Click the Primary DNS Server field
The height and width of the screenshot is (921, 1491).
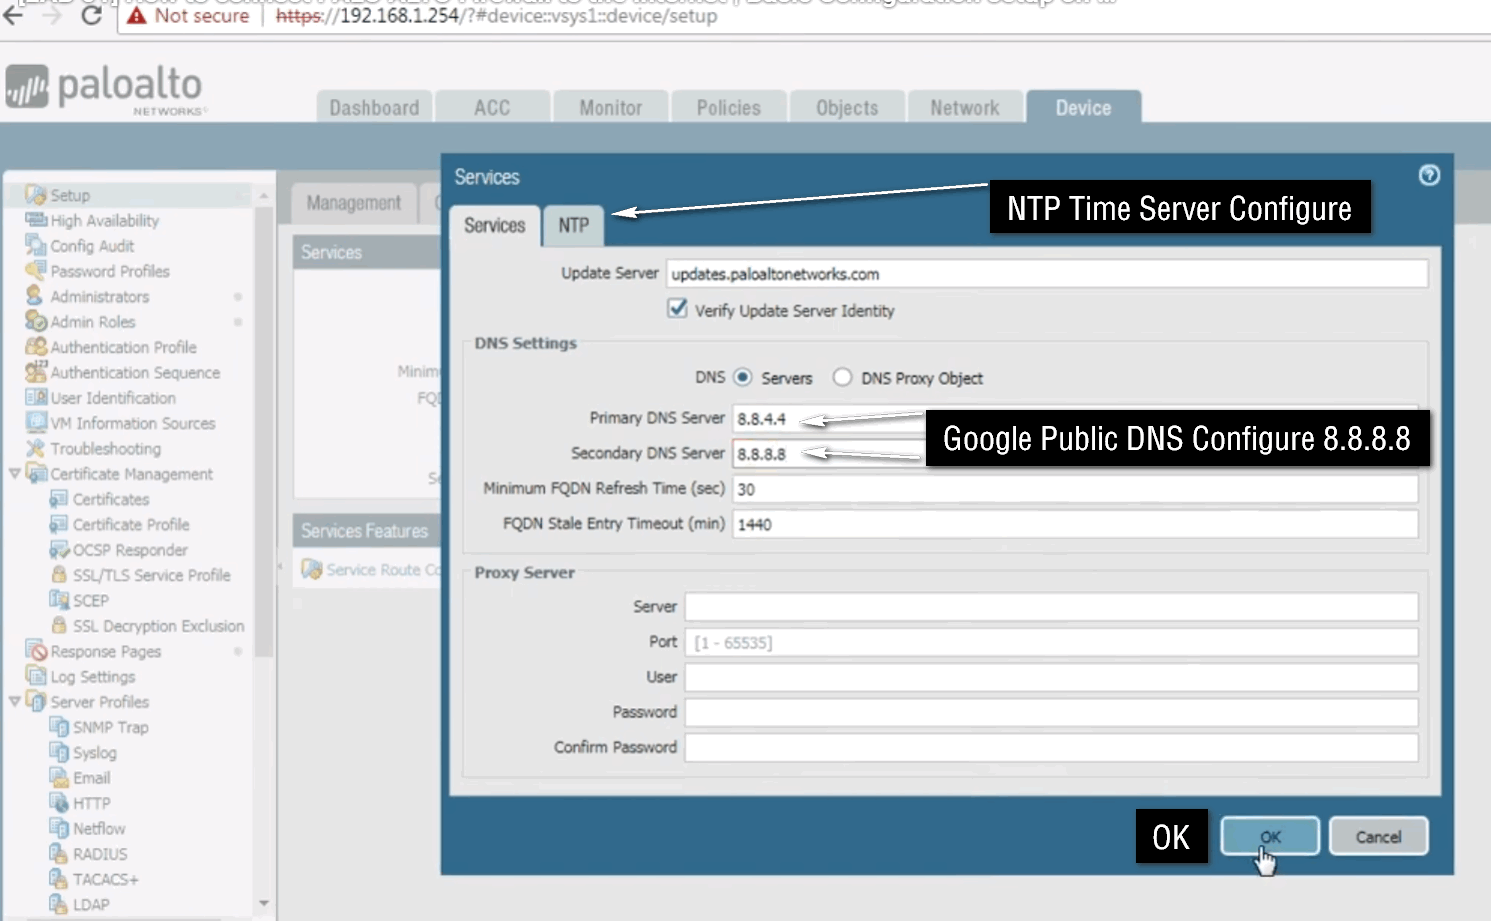point(1075,419)
